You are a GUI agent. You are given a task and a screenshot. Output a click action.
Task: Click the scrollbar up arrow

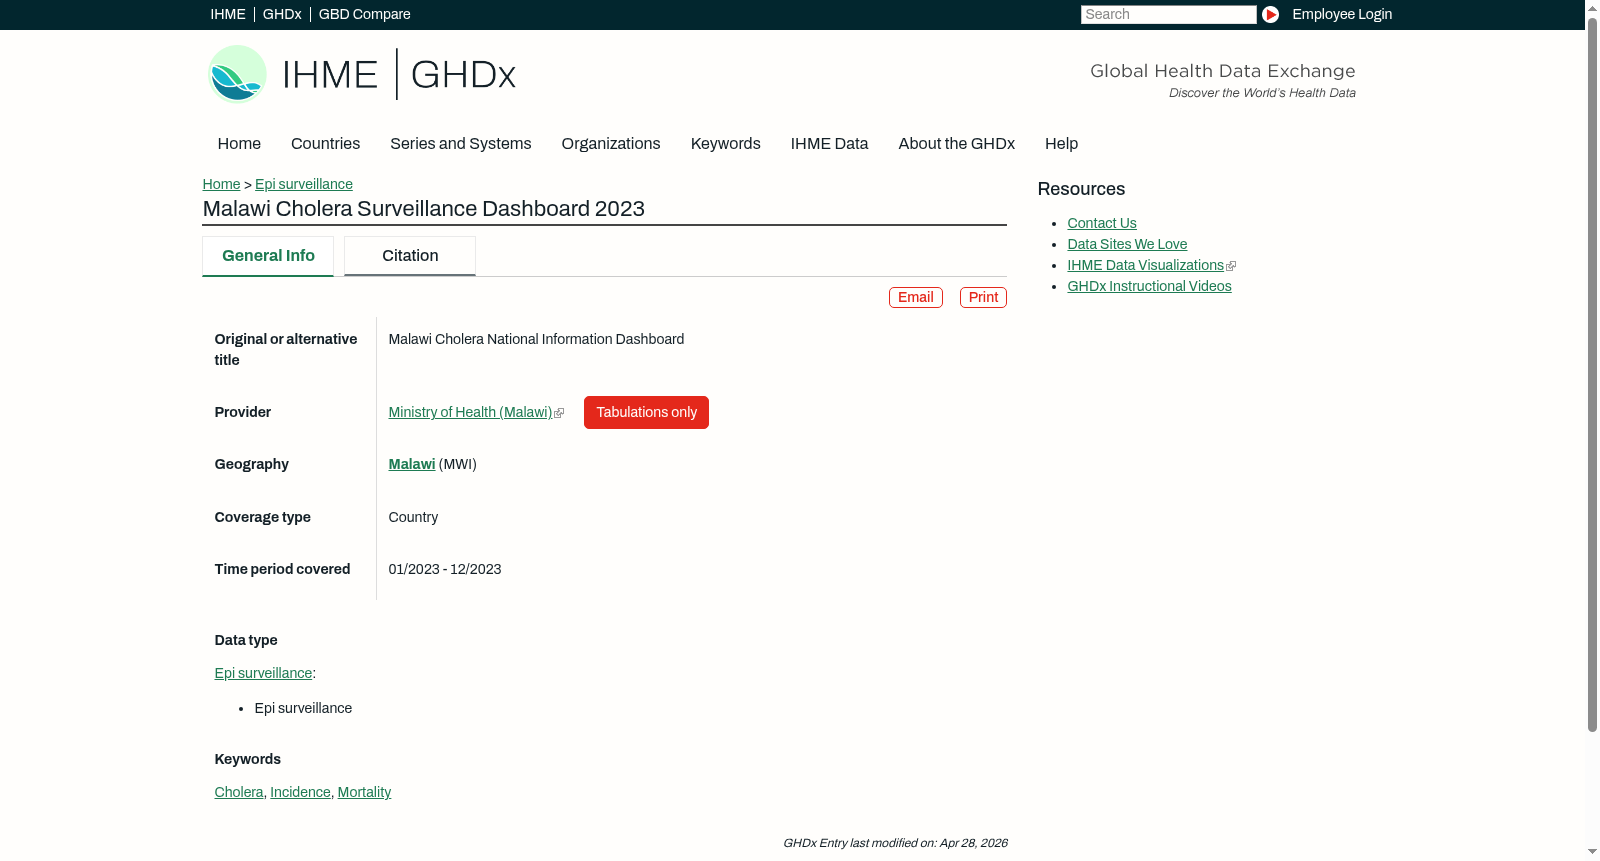point(1592,7)
